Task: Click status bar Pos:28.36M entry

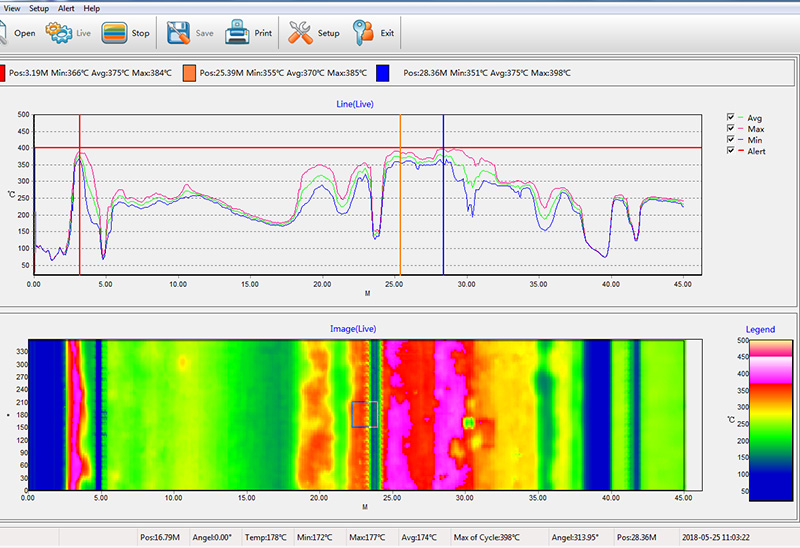Action: click(x=637, y=537)
